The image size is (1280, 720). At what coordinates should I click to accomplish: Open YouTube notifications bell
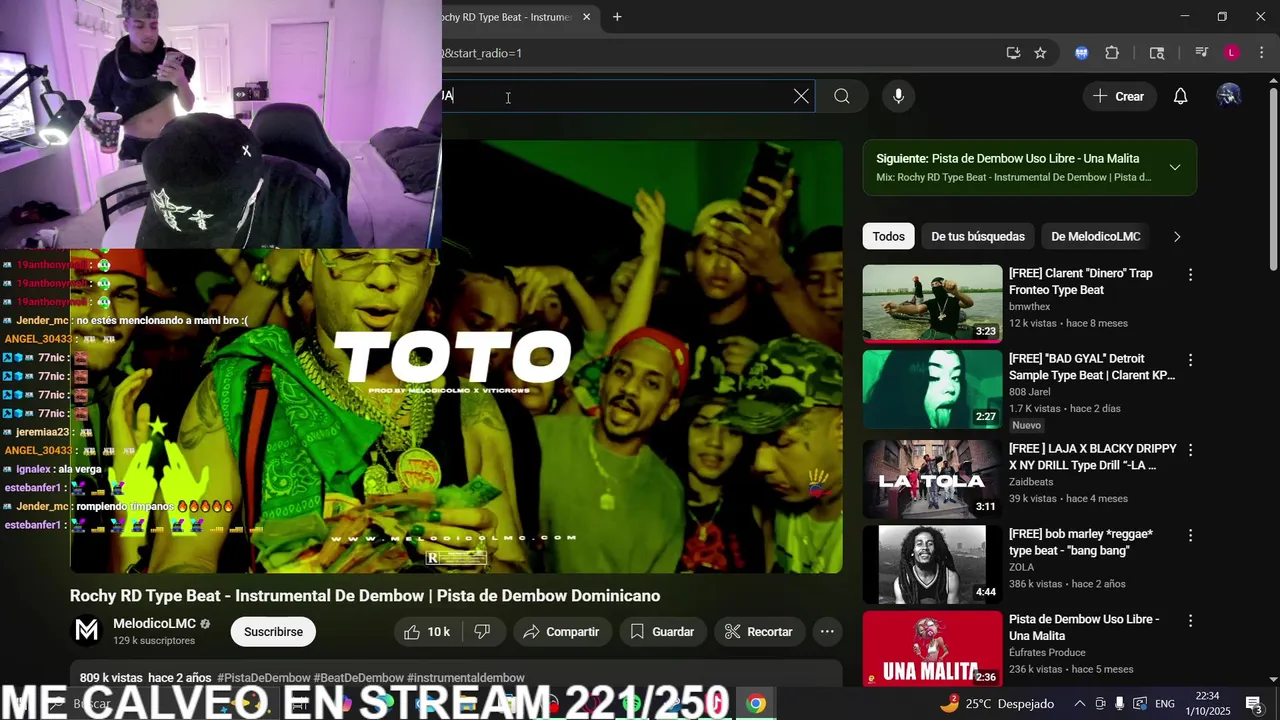(x=1180, y=96)
